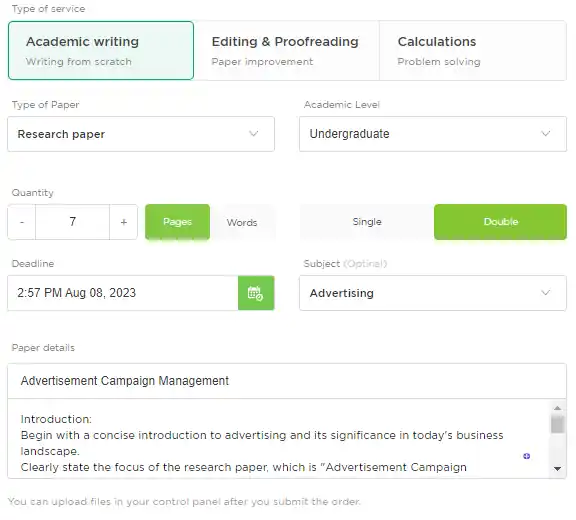Click the Academic Level chevron arrow
Image resolution: width=576 pixels, height=520 pixels.
(546, 133)
